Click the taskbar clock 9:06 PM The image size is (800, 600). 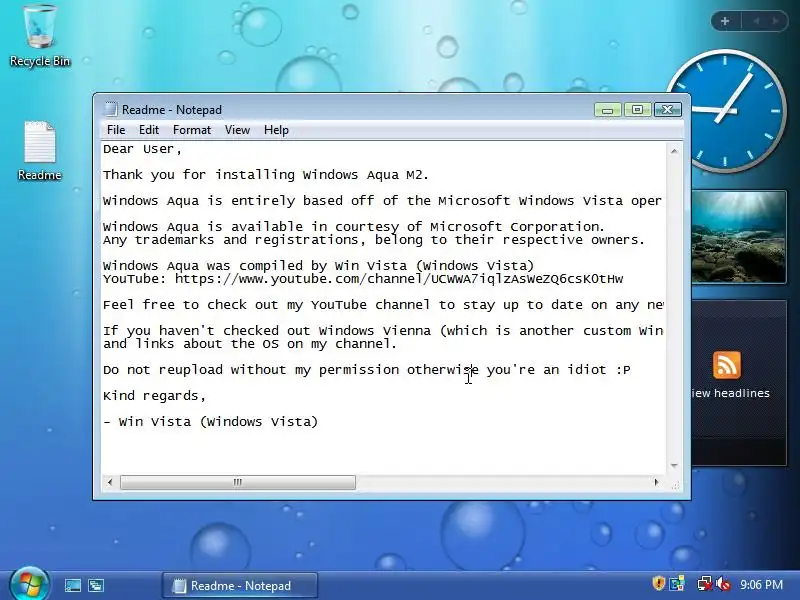pyautogui.click(x=761, y=584)
